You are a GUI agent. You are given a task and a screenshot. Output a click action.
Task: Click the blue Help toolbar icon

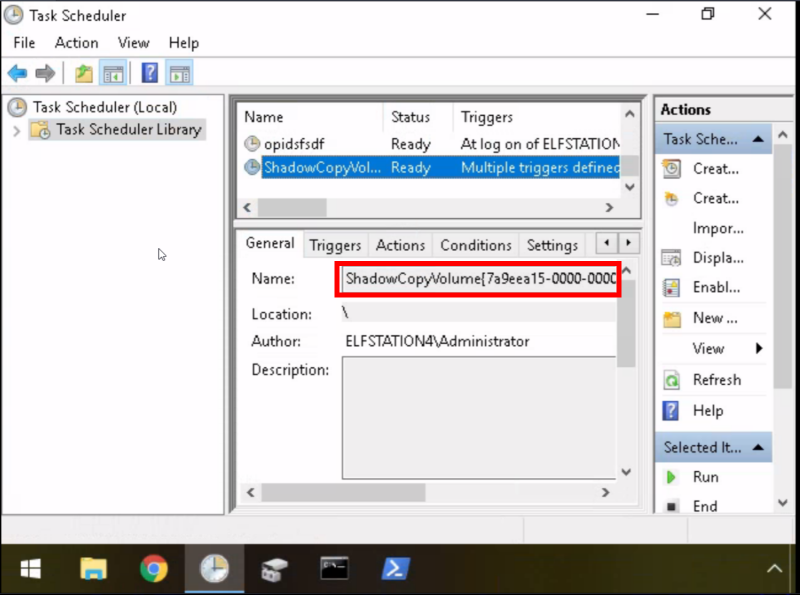coord(149,73)
